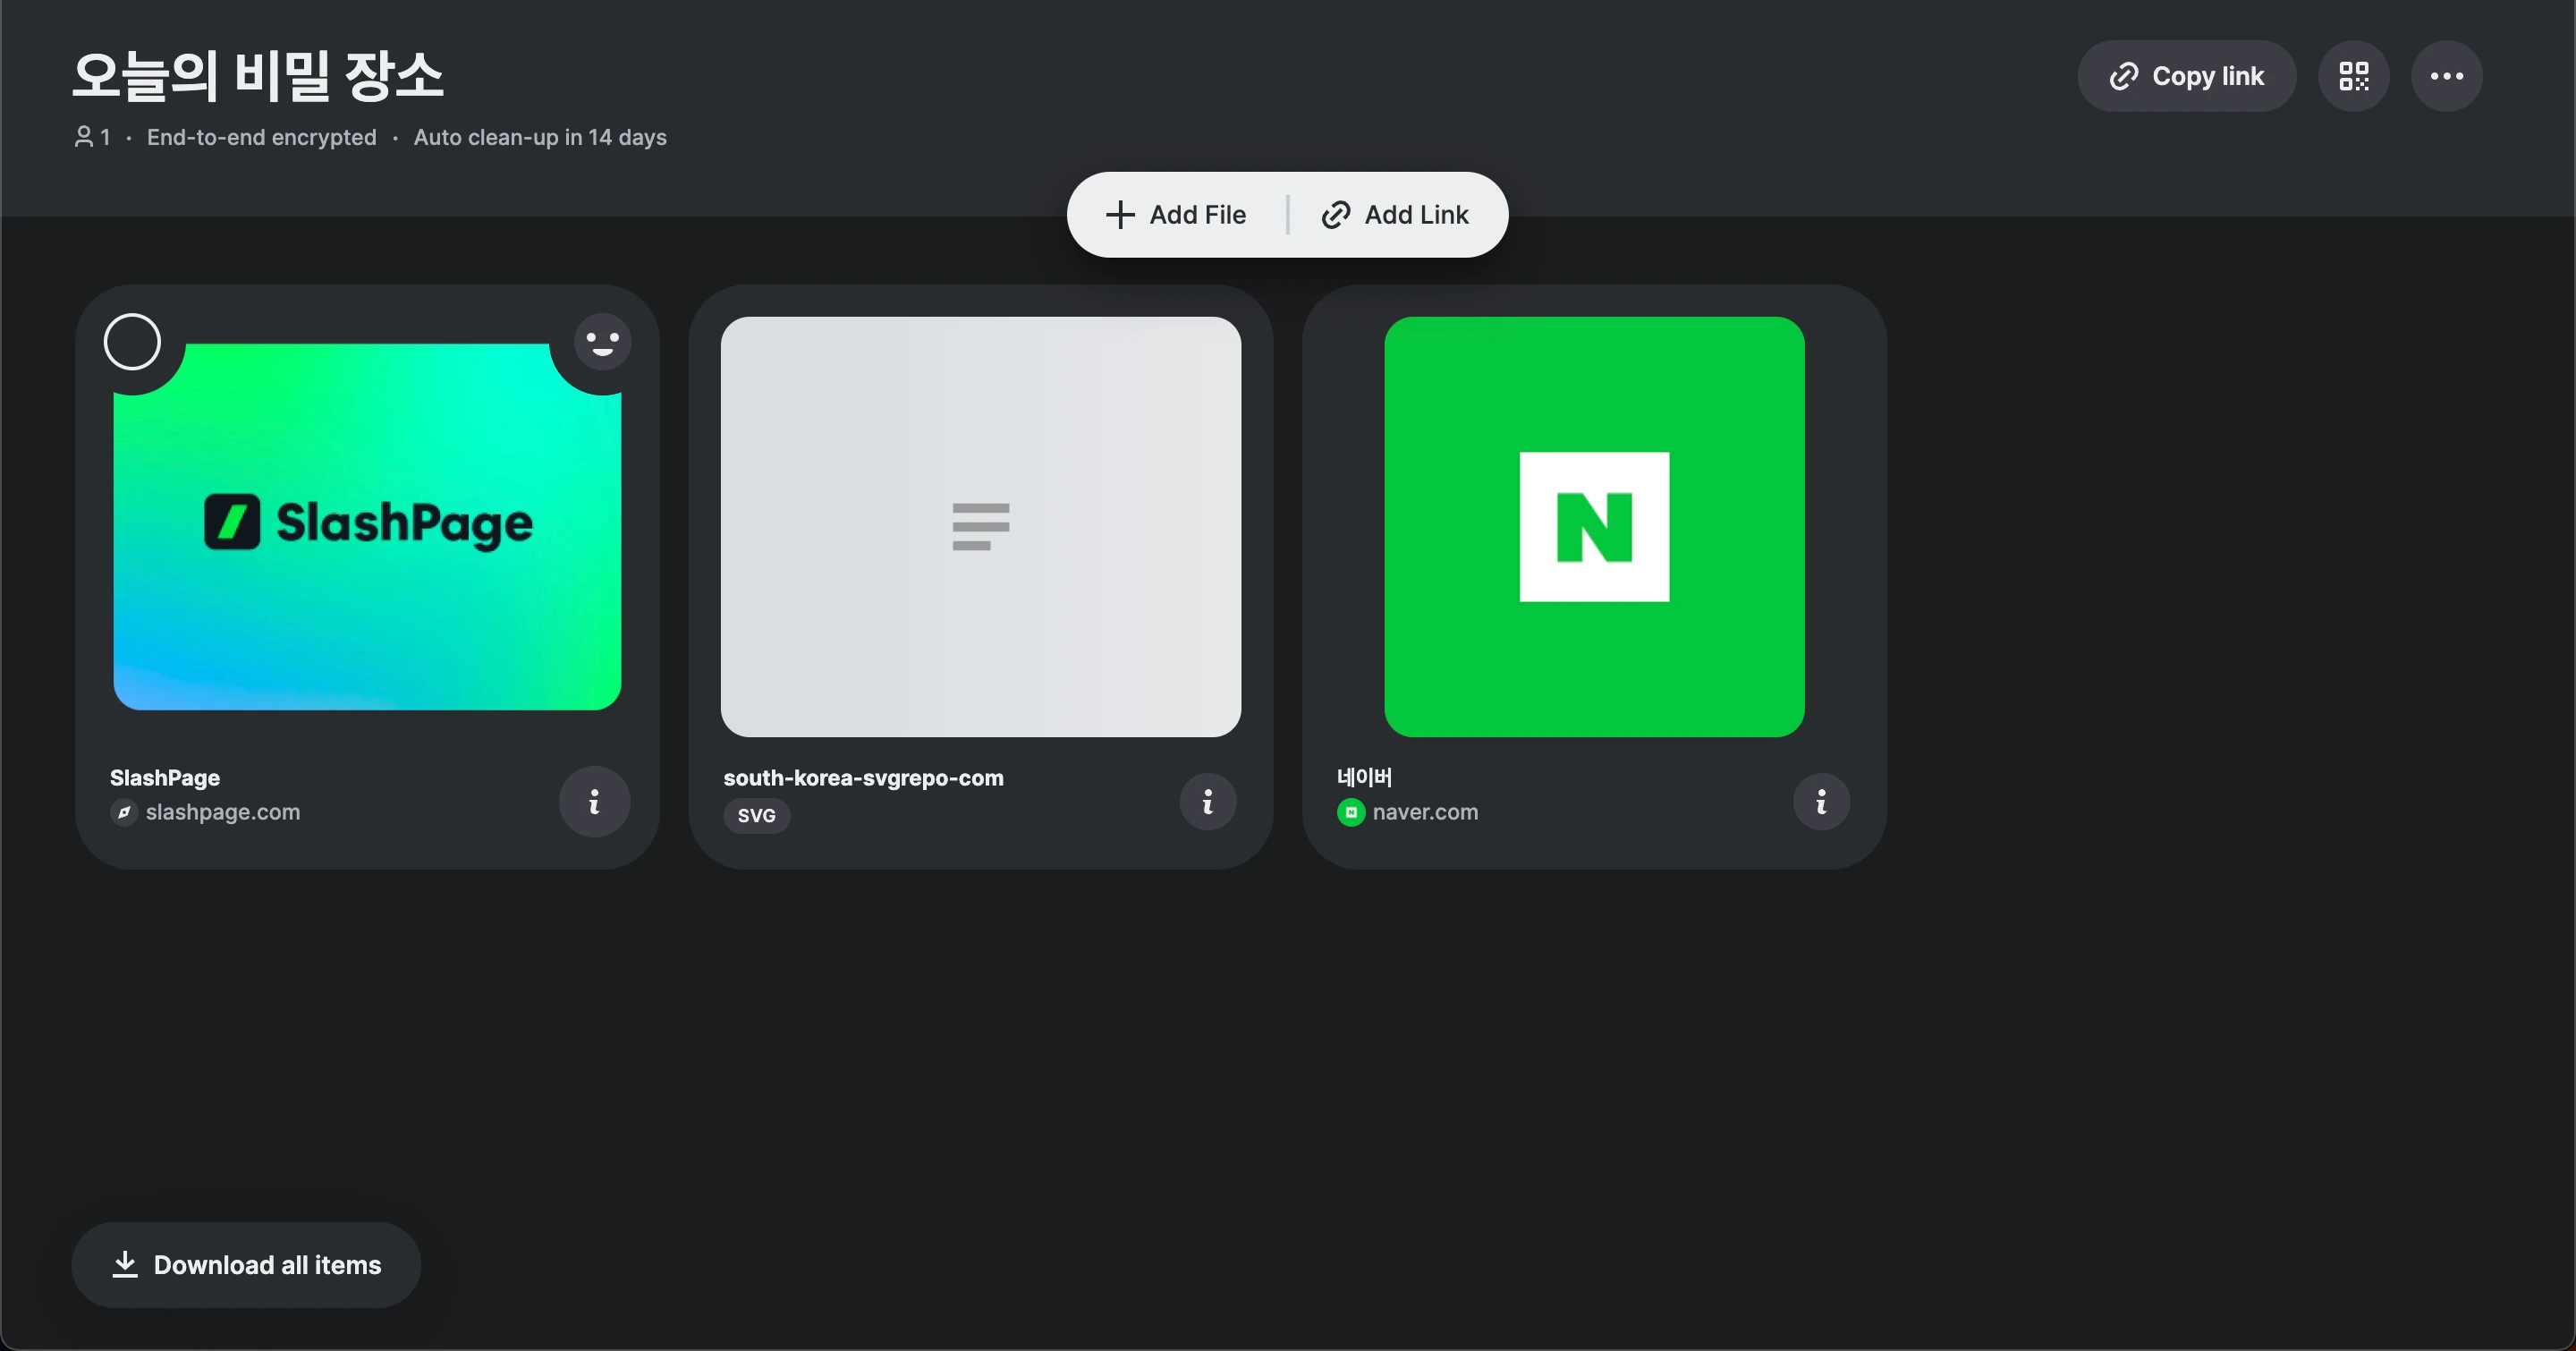This screenshot has height=1351, width=2576.
Task: Open the south-korea SVG file thumbnail
Action: (981, 527)
